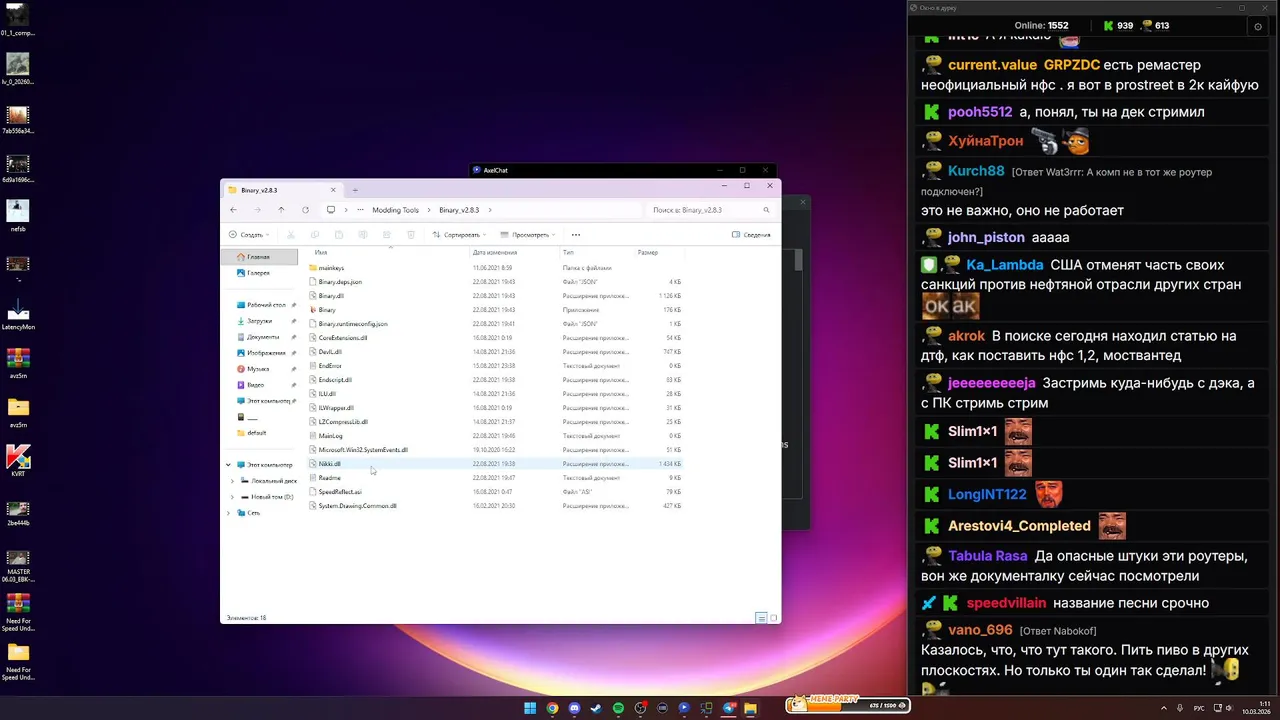Click the MEME PARTY progress bar widget
Image resolution: width=1280 pixels, height=720 pixels.
tap(848, 705)
